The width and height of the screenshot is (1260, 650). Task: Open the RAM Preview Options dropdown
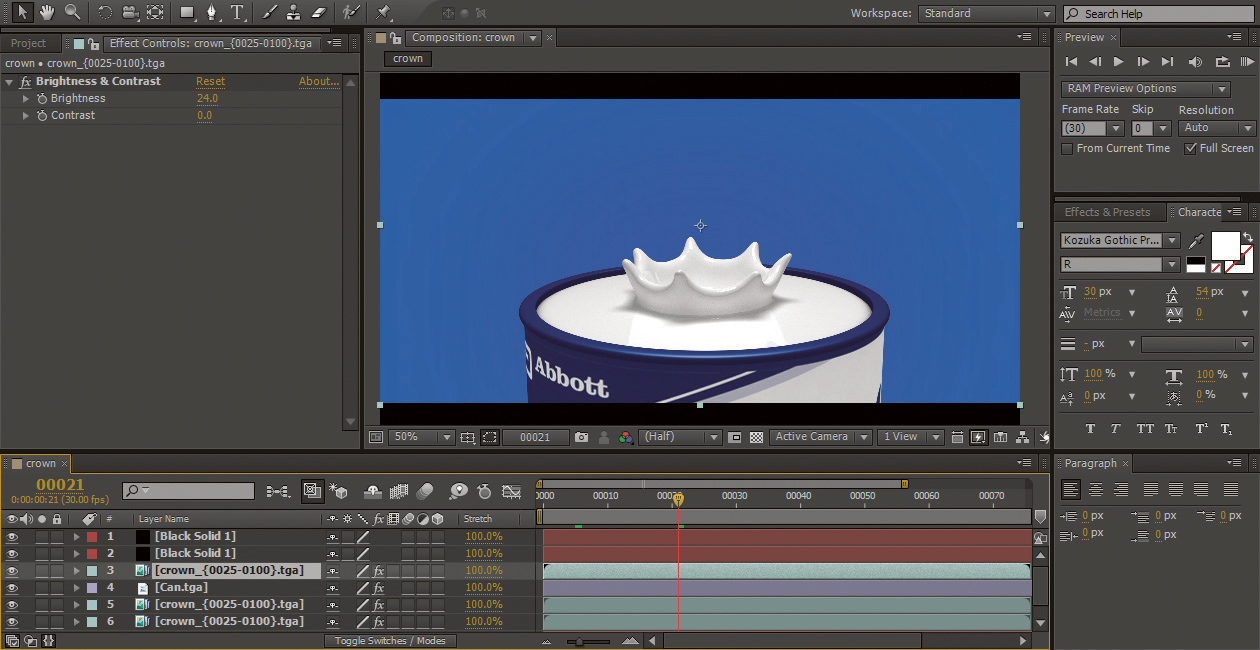pos(1145,88)
